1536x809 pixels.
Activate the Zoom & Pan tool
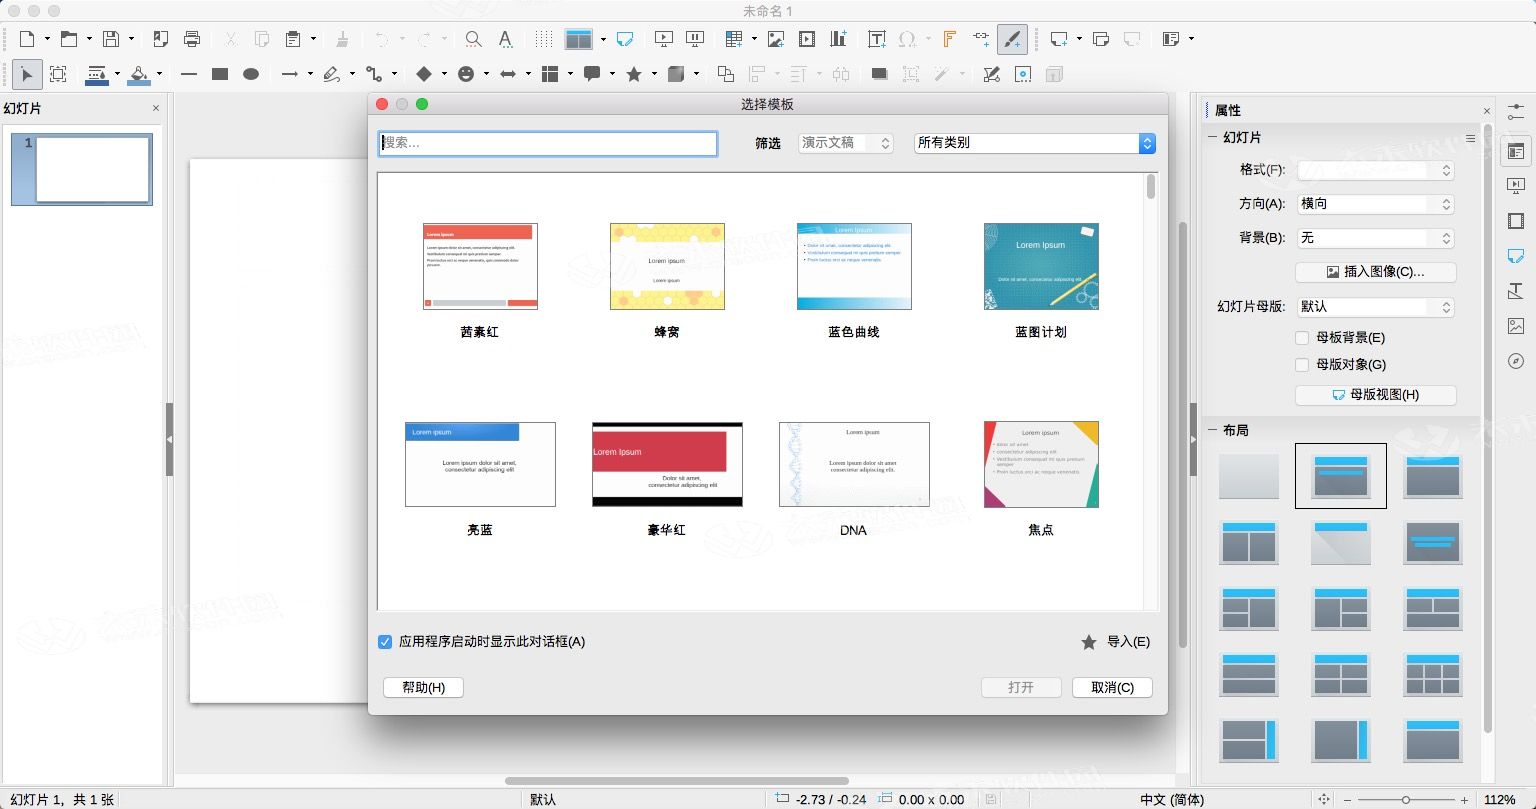(x=472, y=39)
